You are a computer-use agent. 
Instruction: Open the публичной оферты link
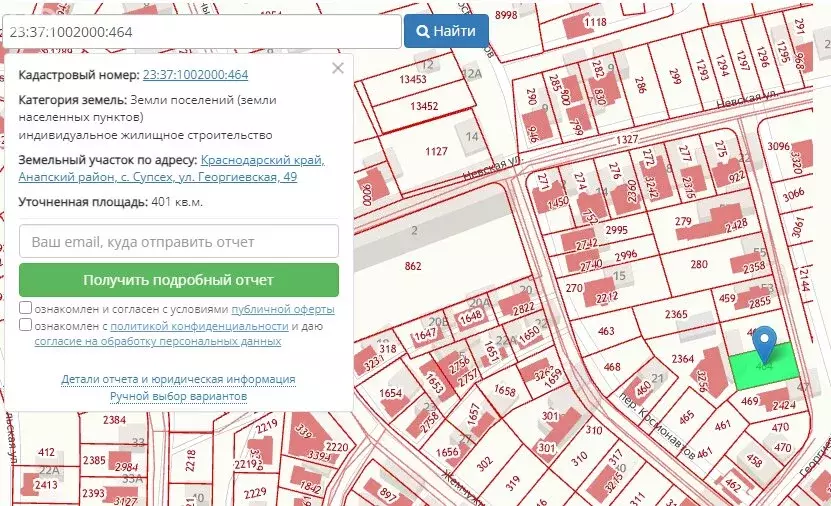[x=282, y=309]
